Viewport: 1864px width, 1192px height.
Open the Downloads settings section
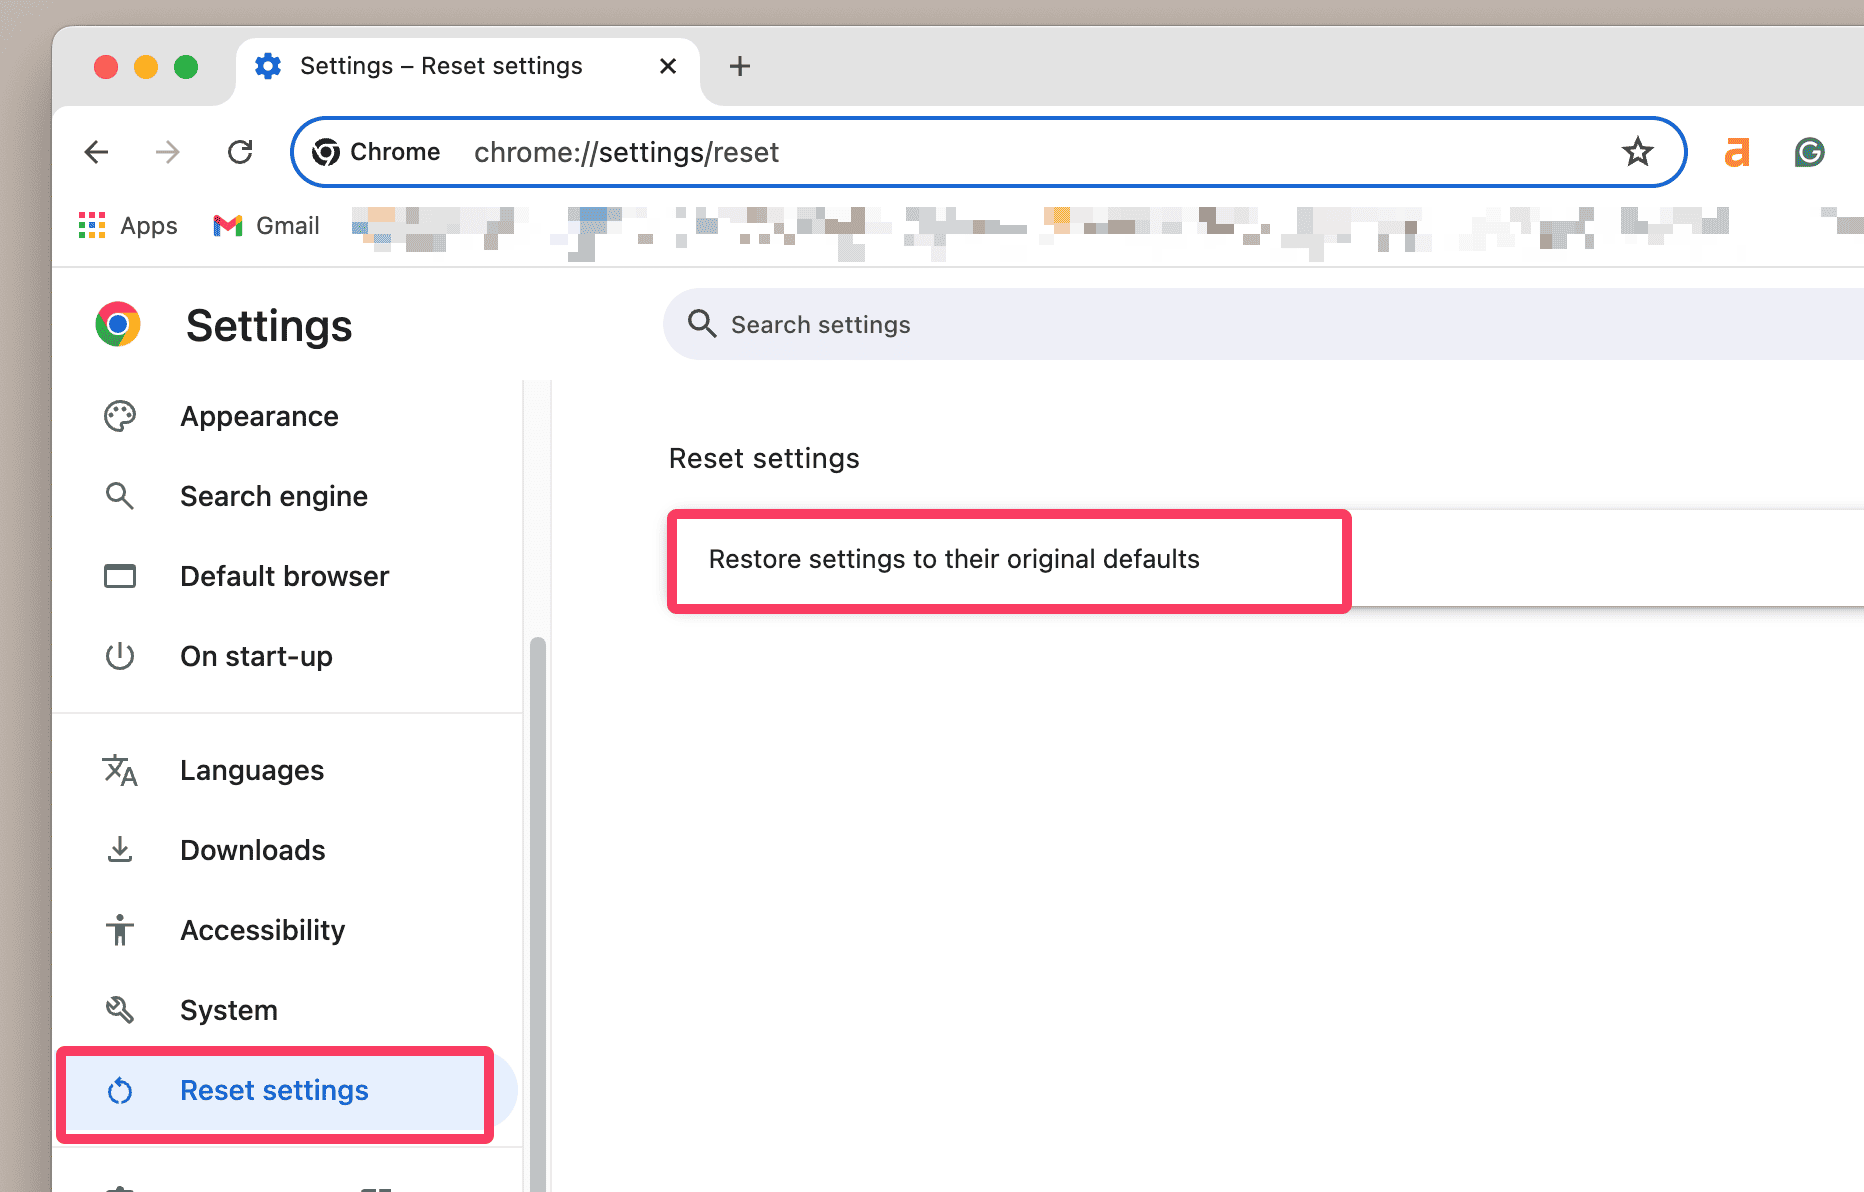[x=252, y=850]
